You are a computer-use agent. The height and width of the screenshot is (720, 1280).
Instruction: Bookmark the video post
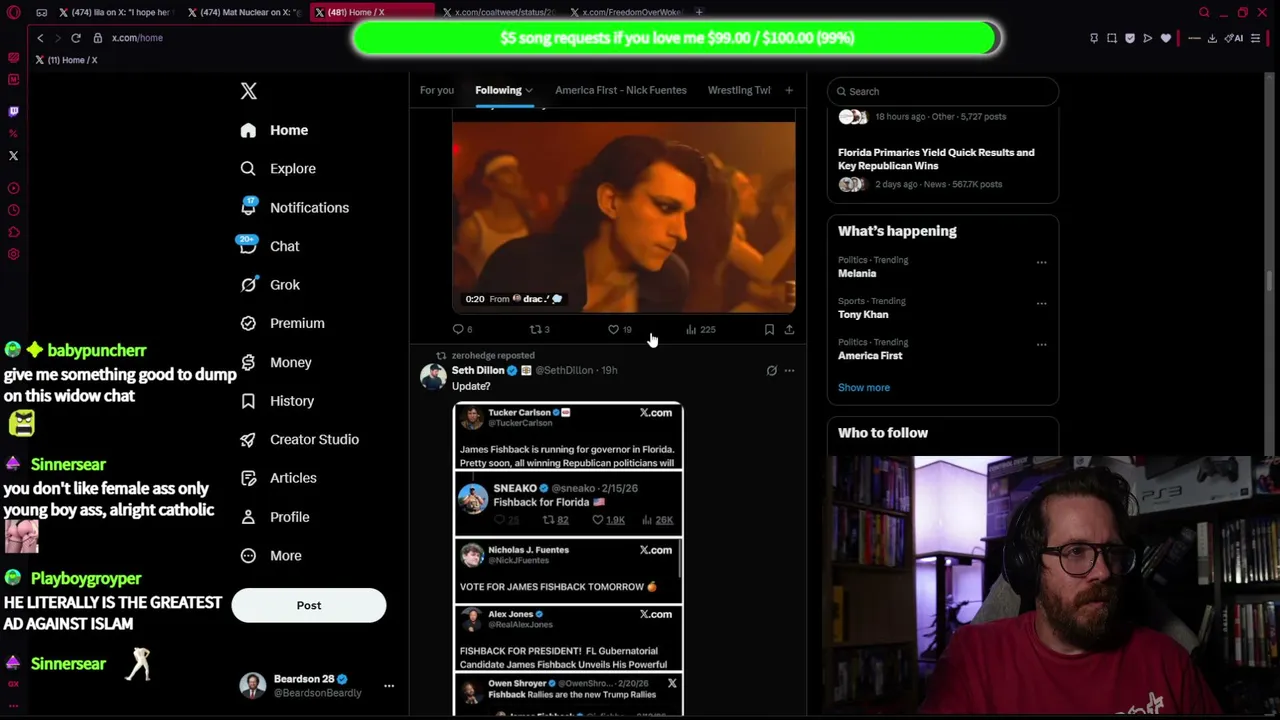[x=769, y=329]
